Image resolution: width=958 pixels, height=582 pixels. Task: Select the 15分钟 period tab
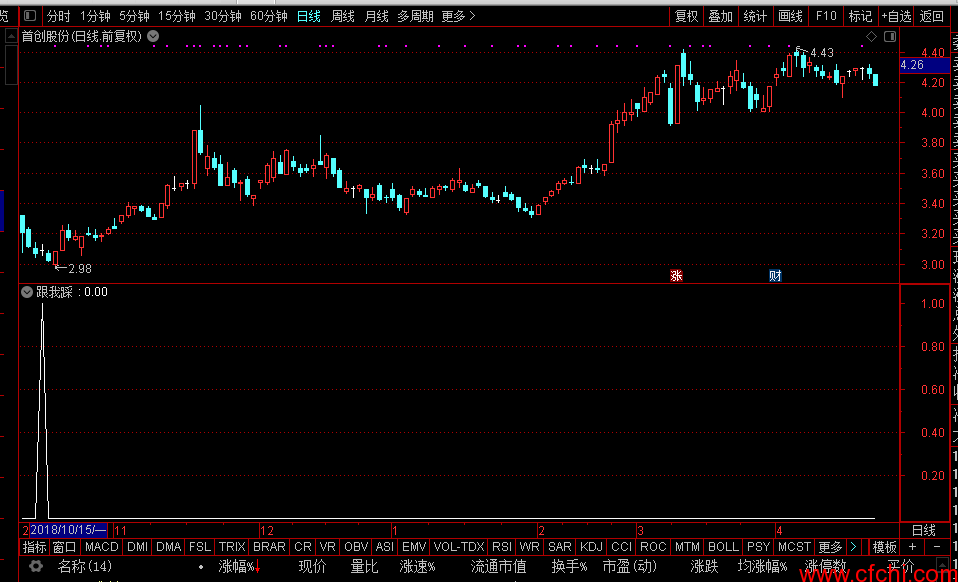177,16
